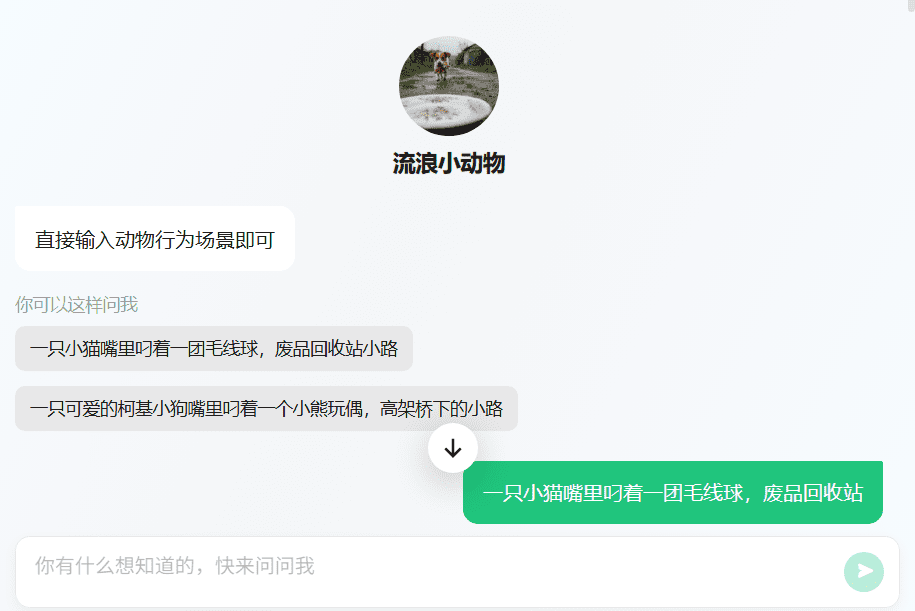This screenshot has width=915, height=611.
Task: Click the greeting bubble 直接输入动物行为场景即可
Action: point(155,239)
